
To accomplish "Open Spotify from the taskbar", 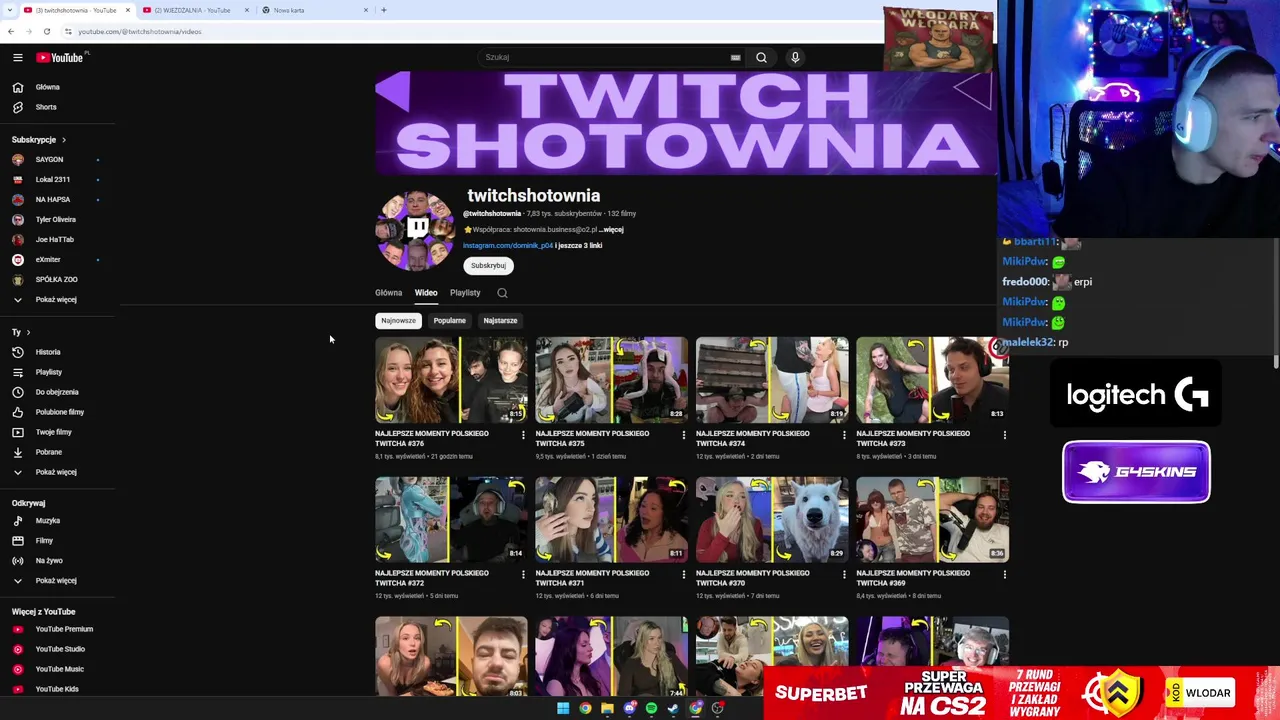I will (651, 708).
